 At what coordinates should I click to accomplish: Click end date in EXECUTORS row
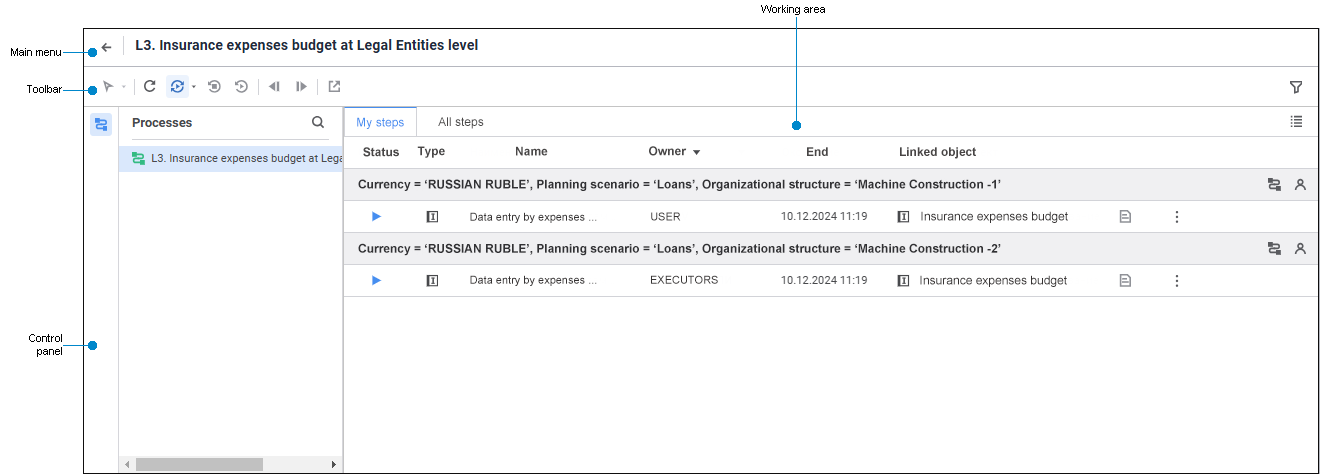click(824, 281)
